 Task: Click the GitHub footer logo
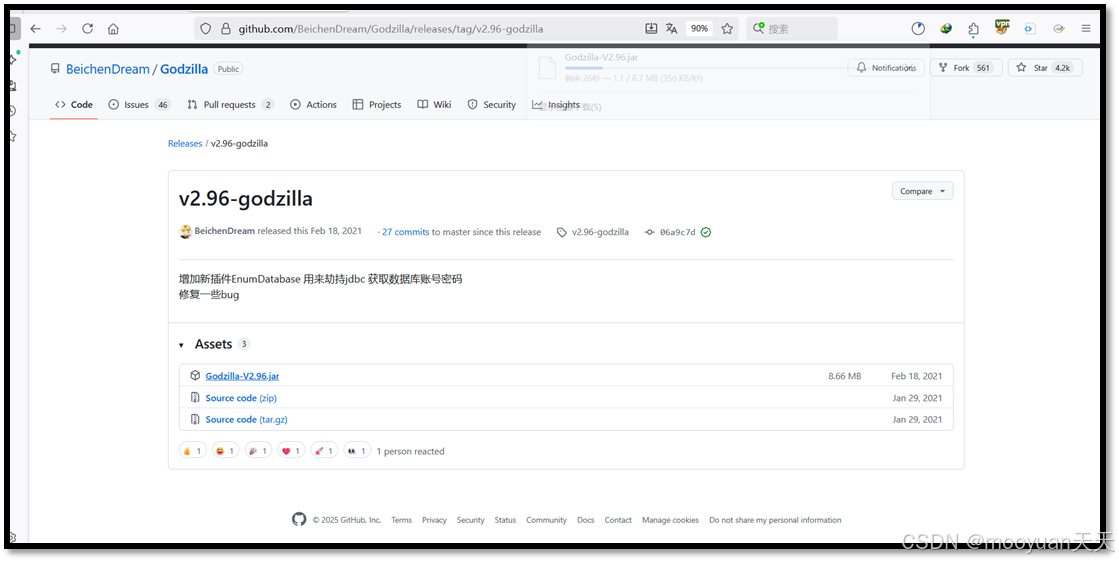pyautogui.click(x=299, y=519)
